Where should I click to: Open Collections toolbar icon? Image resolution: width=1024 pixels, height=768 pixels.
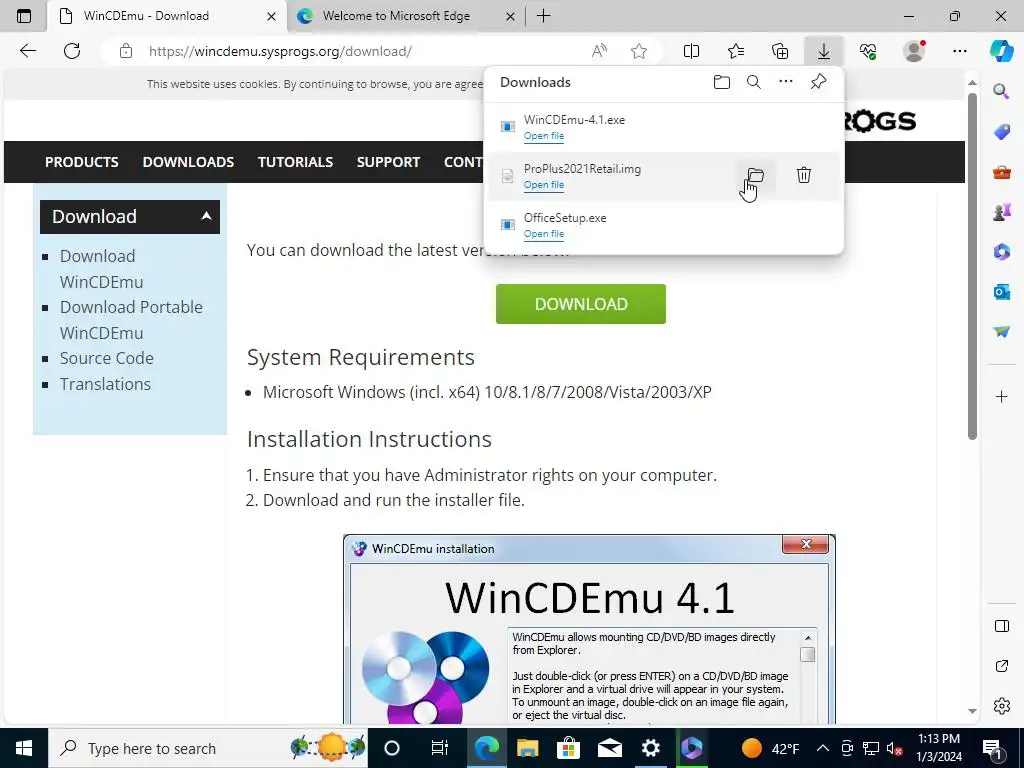click(x=780, y=51)
